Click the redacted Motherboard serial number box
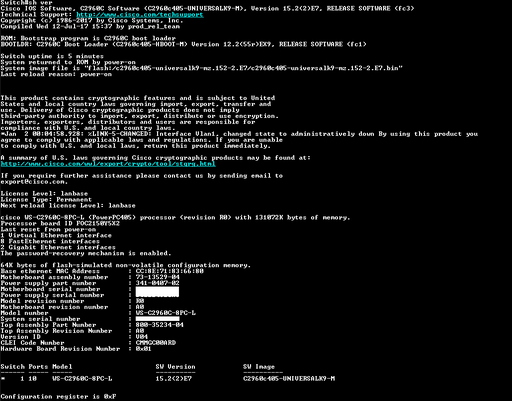 pyautogui.click(x=157, y=291)
